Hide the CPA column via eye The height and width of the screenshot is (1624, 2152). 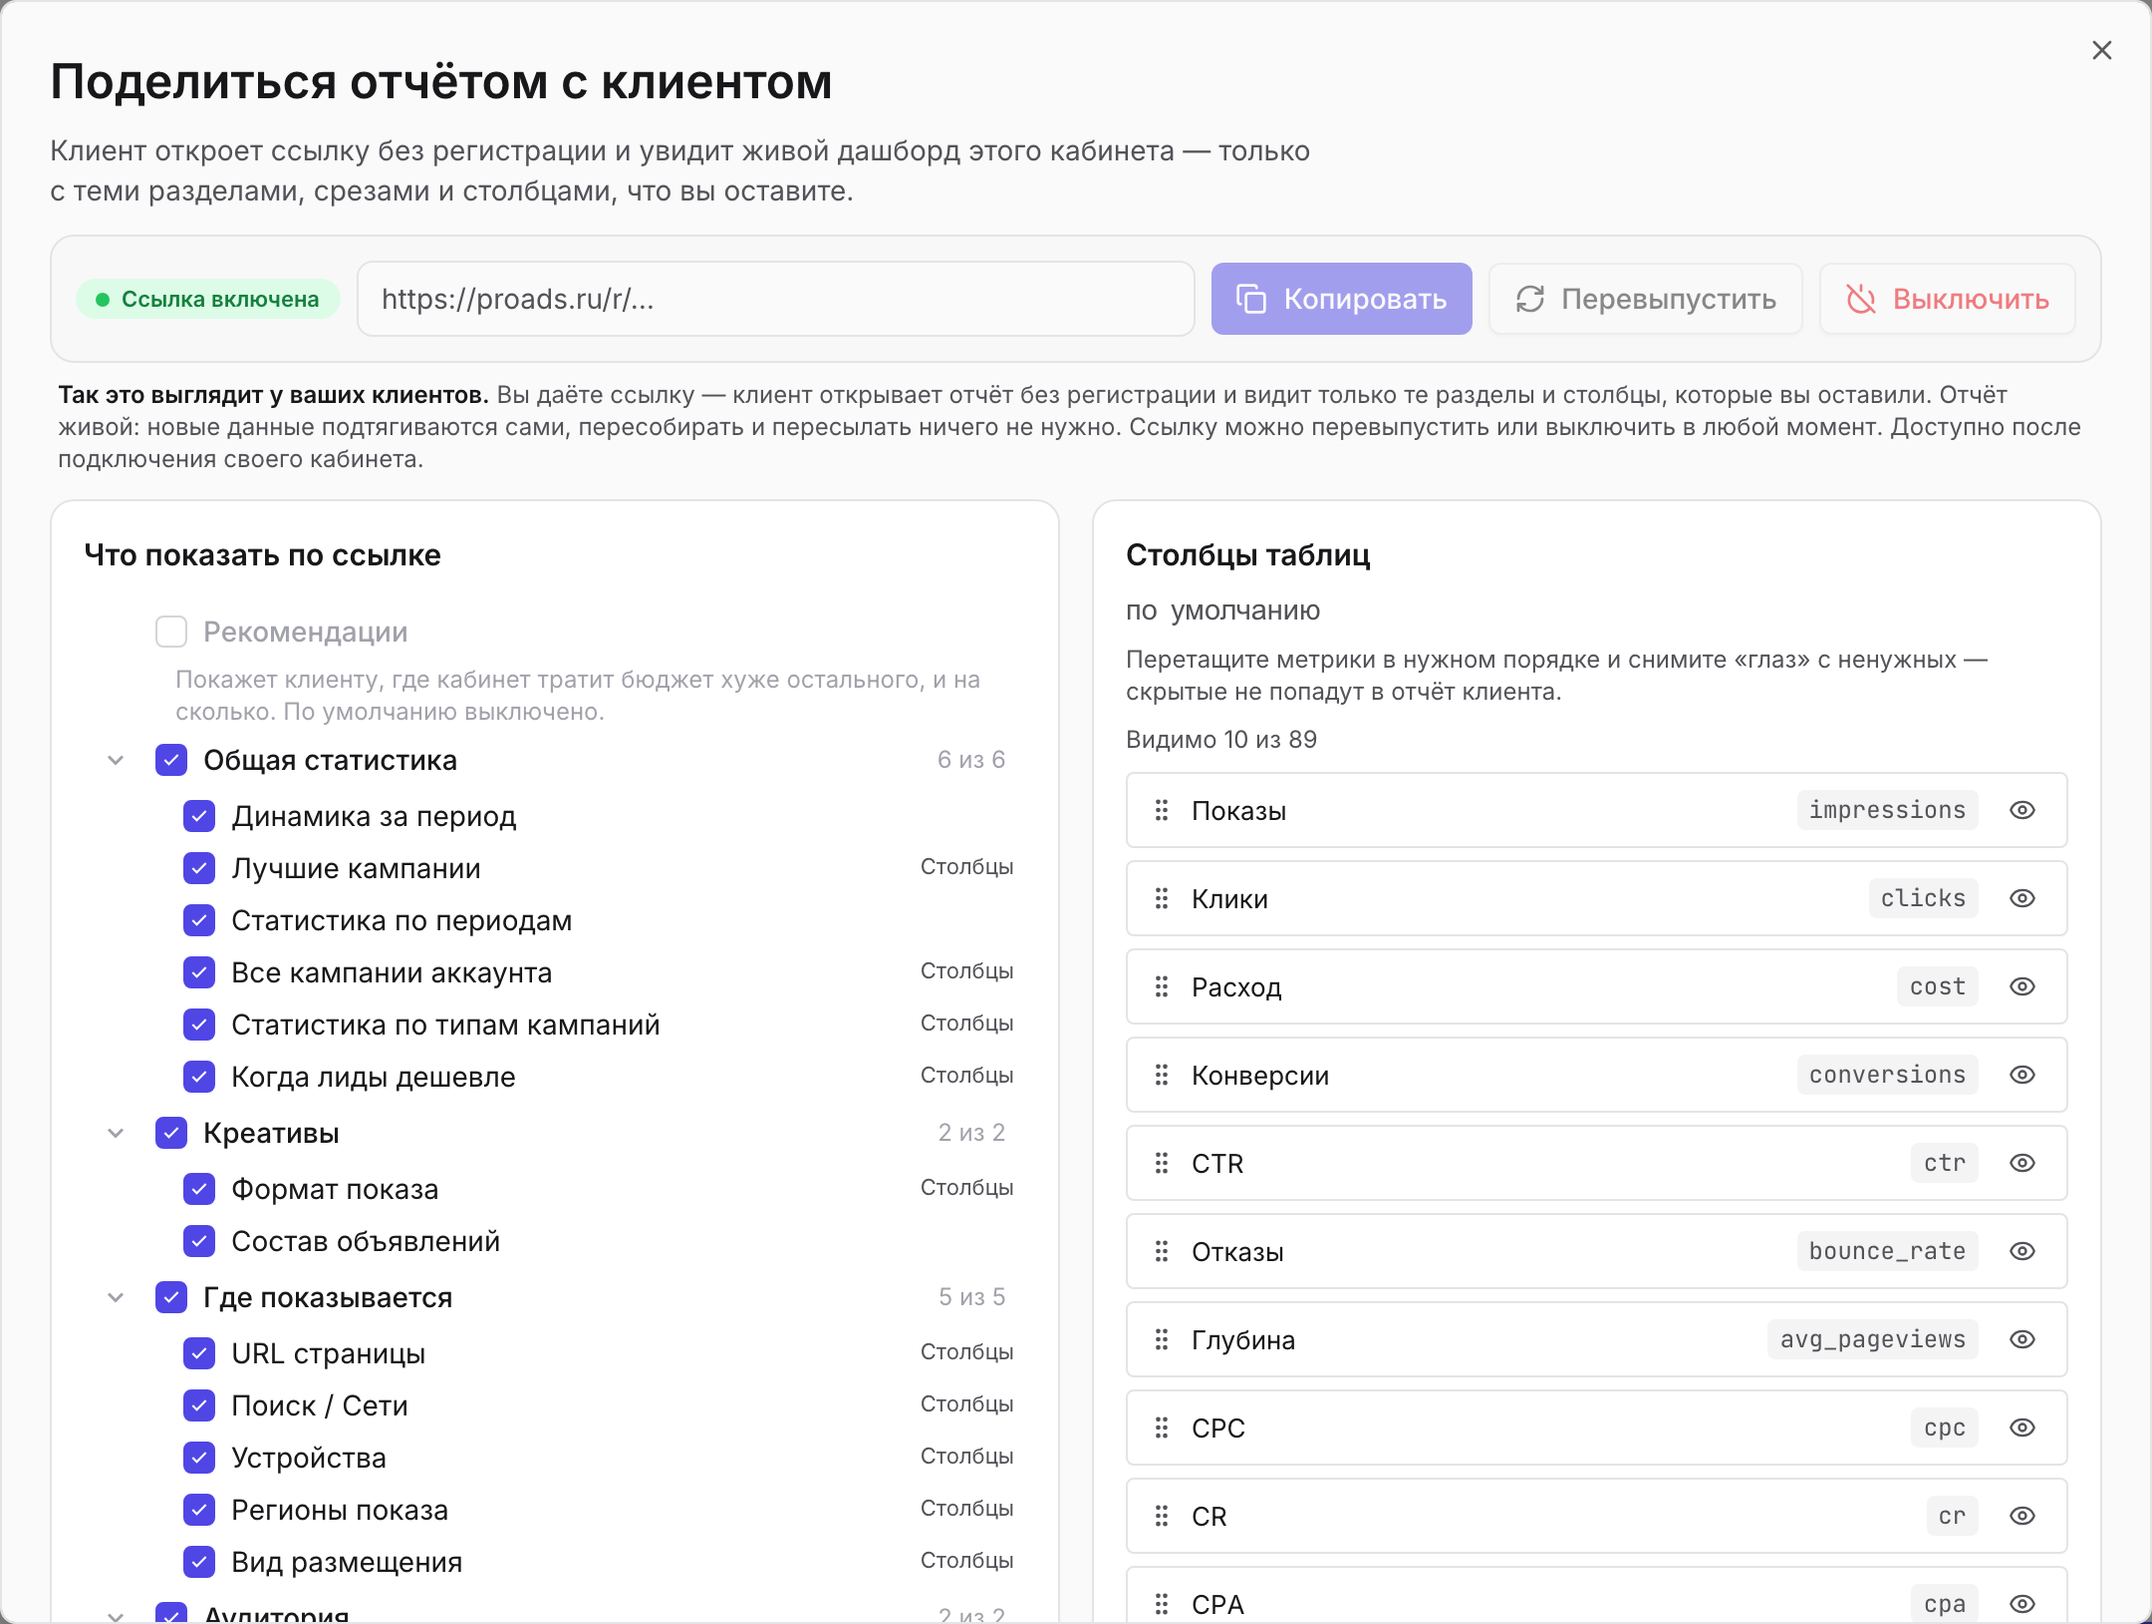pyautogui.click(x=2022, y=1604)
